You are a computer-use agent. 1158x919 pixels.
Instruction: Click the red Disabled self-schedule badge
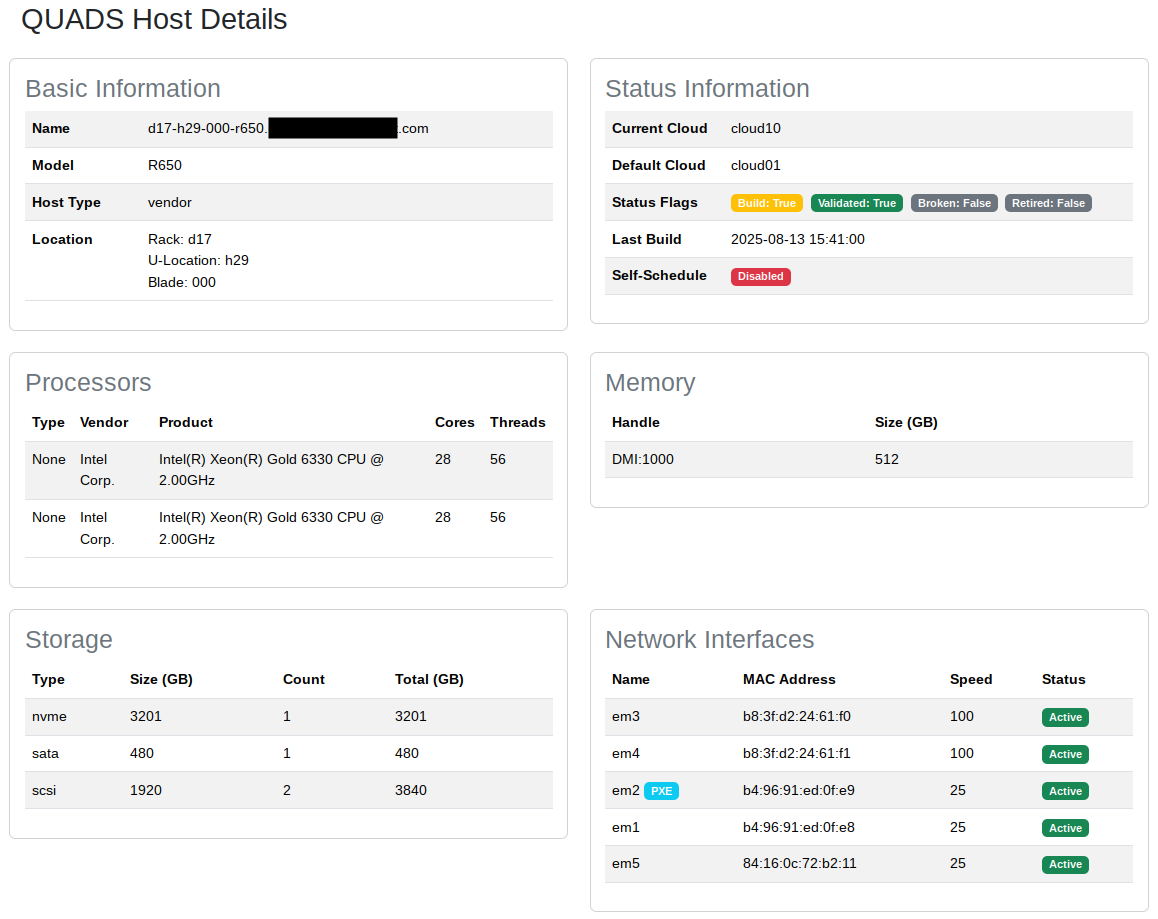click(760, 276)
